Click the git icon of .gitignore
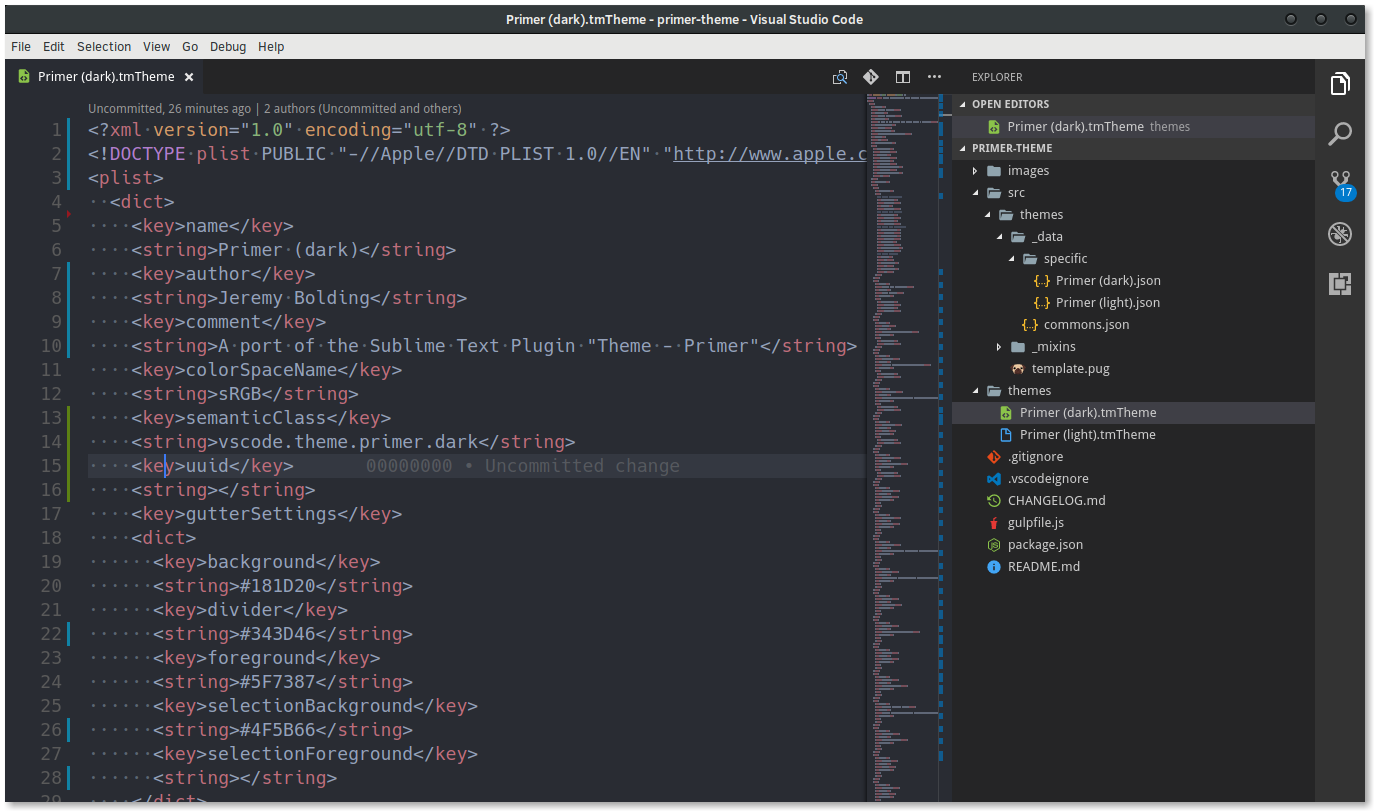Screen dimensions: 1374x811 994,457
